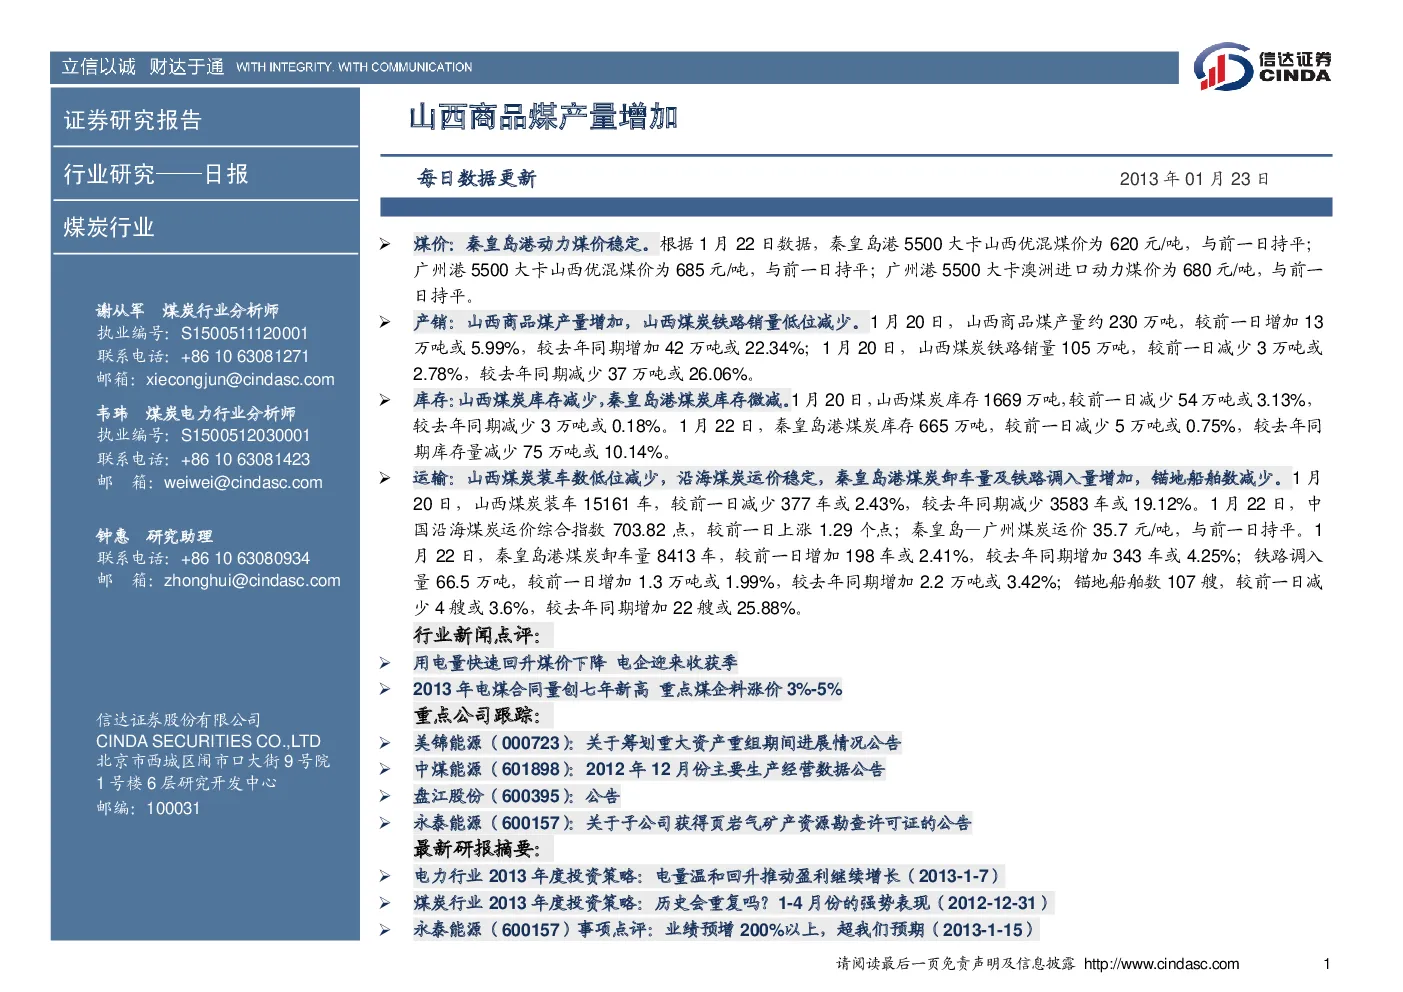Click phone number +86 10 63081423
Screen dimensions: 1403x992
coord(245,460)
